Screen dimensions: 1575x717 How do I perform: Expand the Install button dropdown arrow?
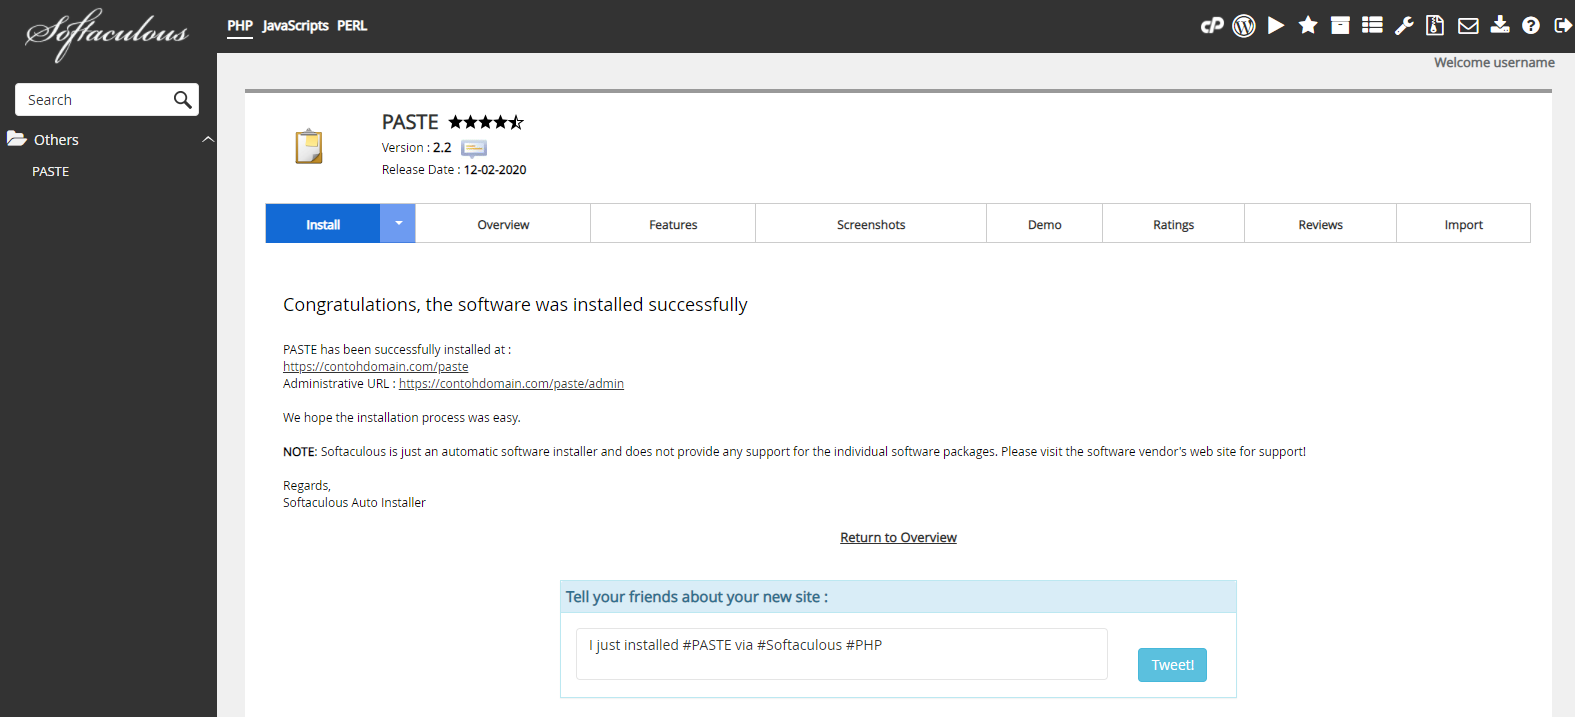[398, 224]
